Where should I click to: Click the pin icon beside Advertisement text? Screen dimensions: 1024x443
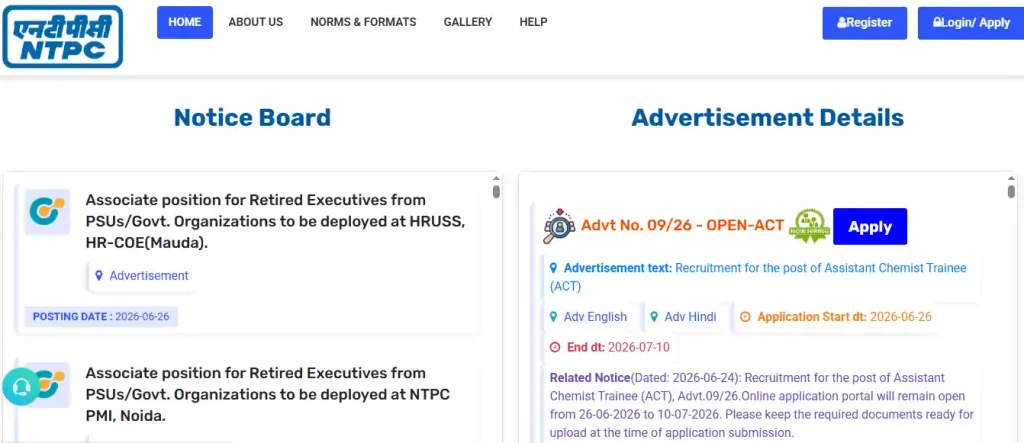[553, 268]
